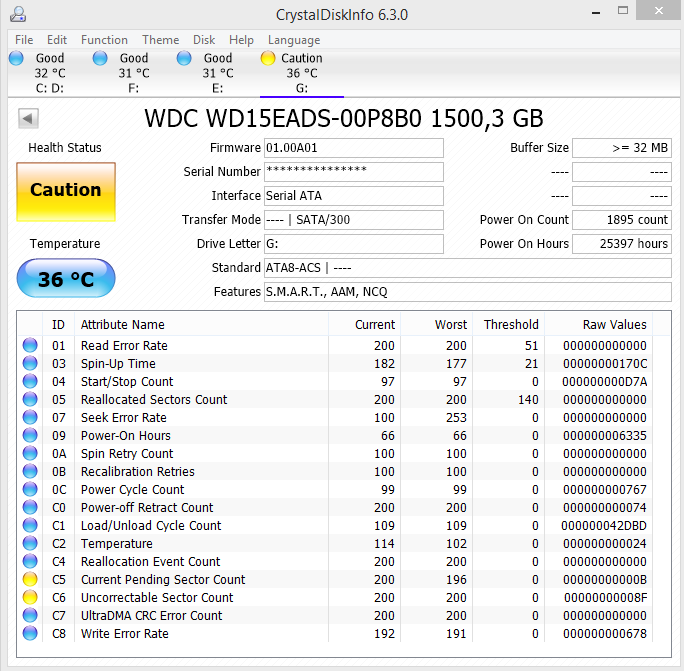684x671 pixels.
Task: Click the Attribute Name column header
Action: click(201, 325)
